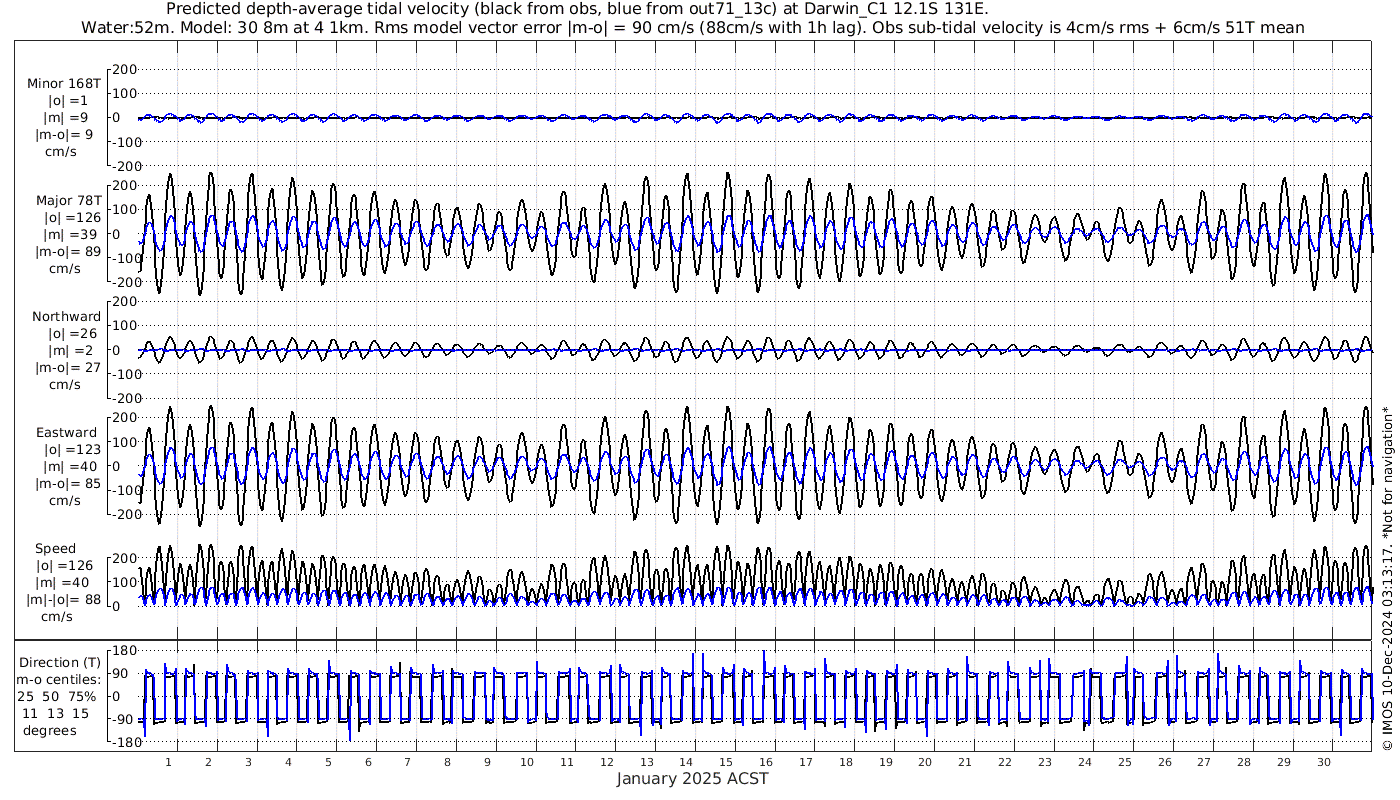Select the 'Minor 168T' panel label
Viewport: 1400px width, 800px height.
(x=64, y=83)
